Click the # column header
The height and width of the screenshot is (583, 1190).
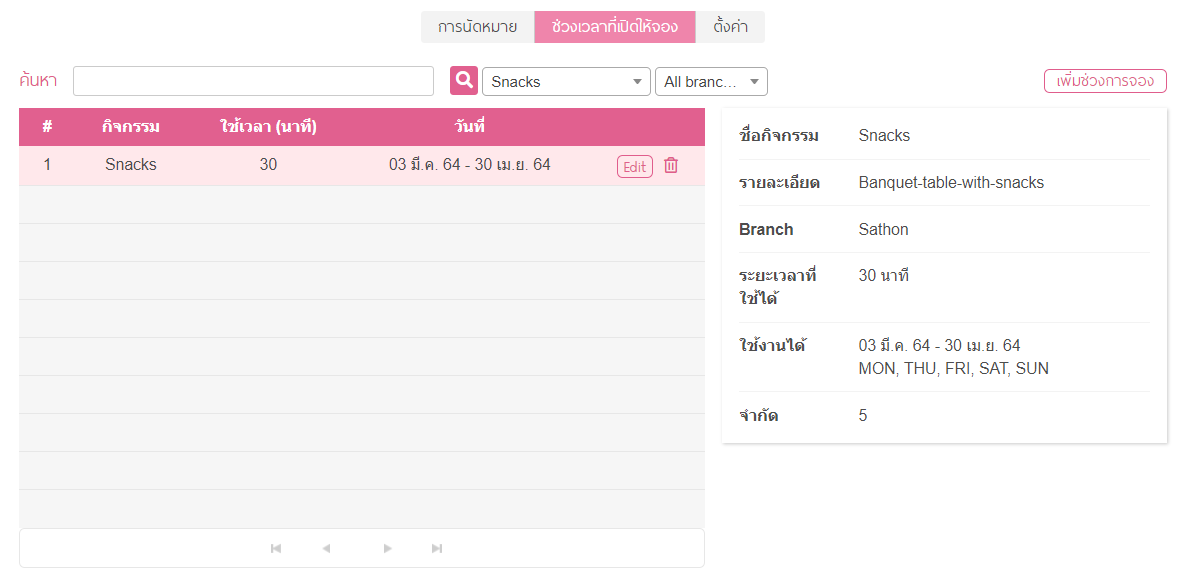pos(47,127)
